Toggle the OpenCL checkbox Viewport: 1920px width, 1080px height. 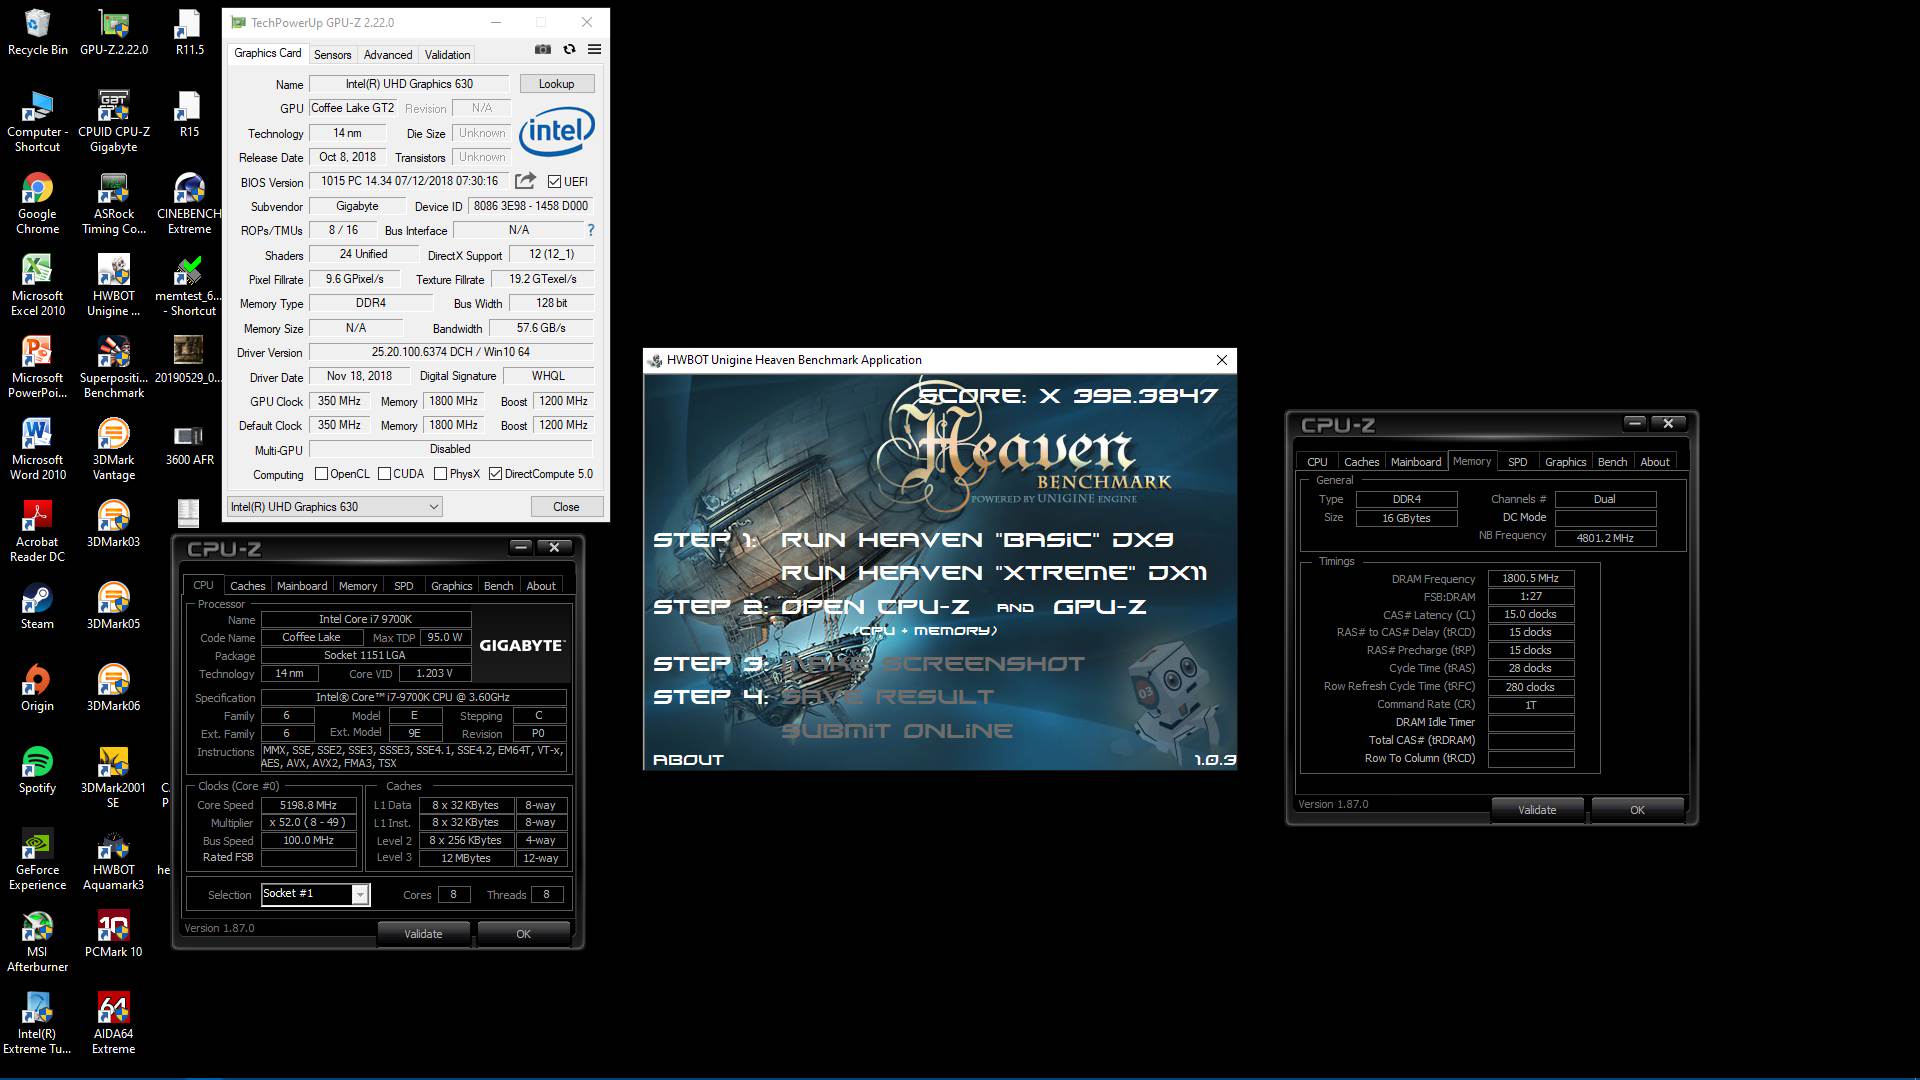coord(321,474)
